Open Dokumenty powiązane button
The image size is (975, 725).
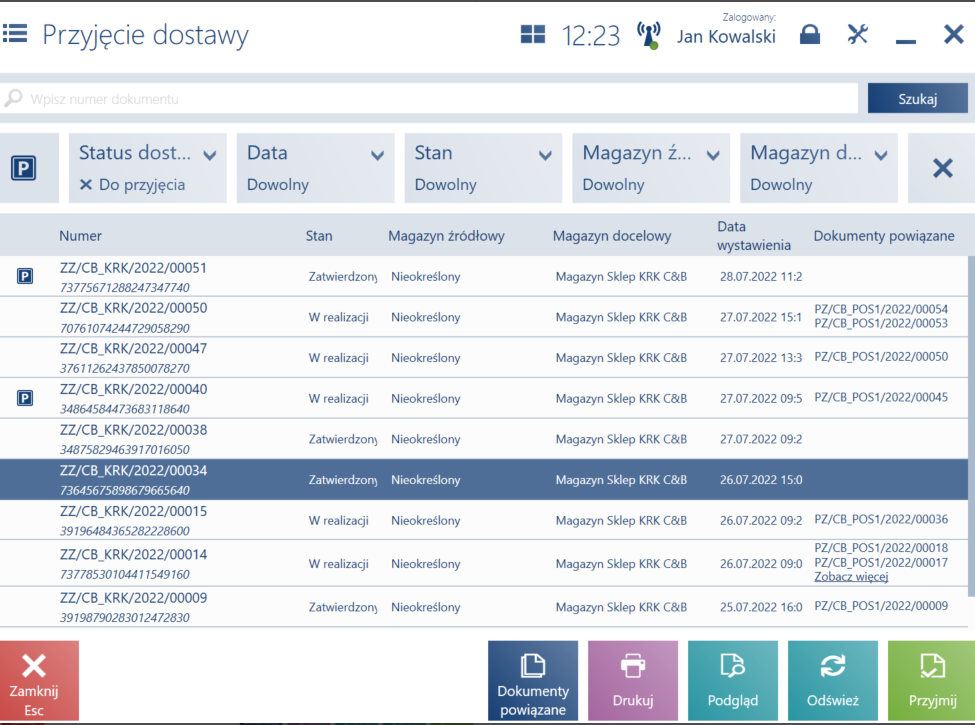click(x=533, y=681)
